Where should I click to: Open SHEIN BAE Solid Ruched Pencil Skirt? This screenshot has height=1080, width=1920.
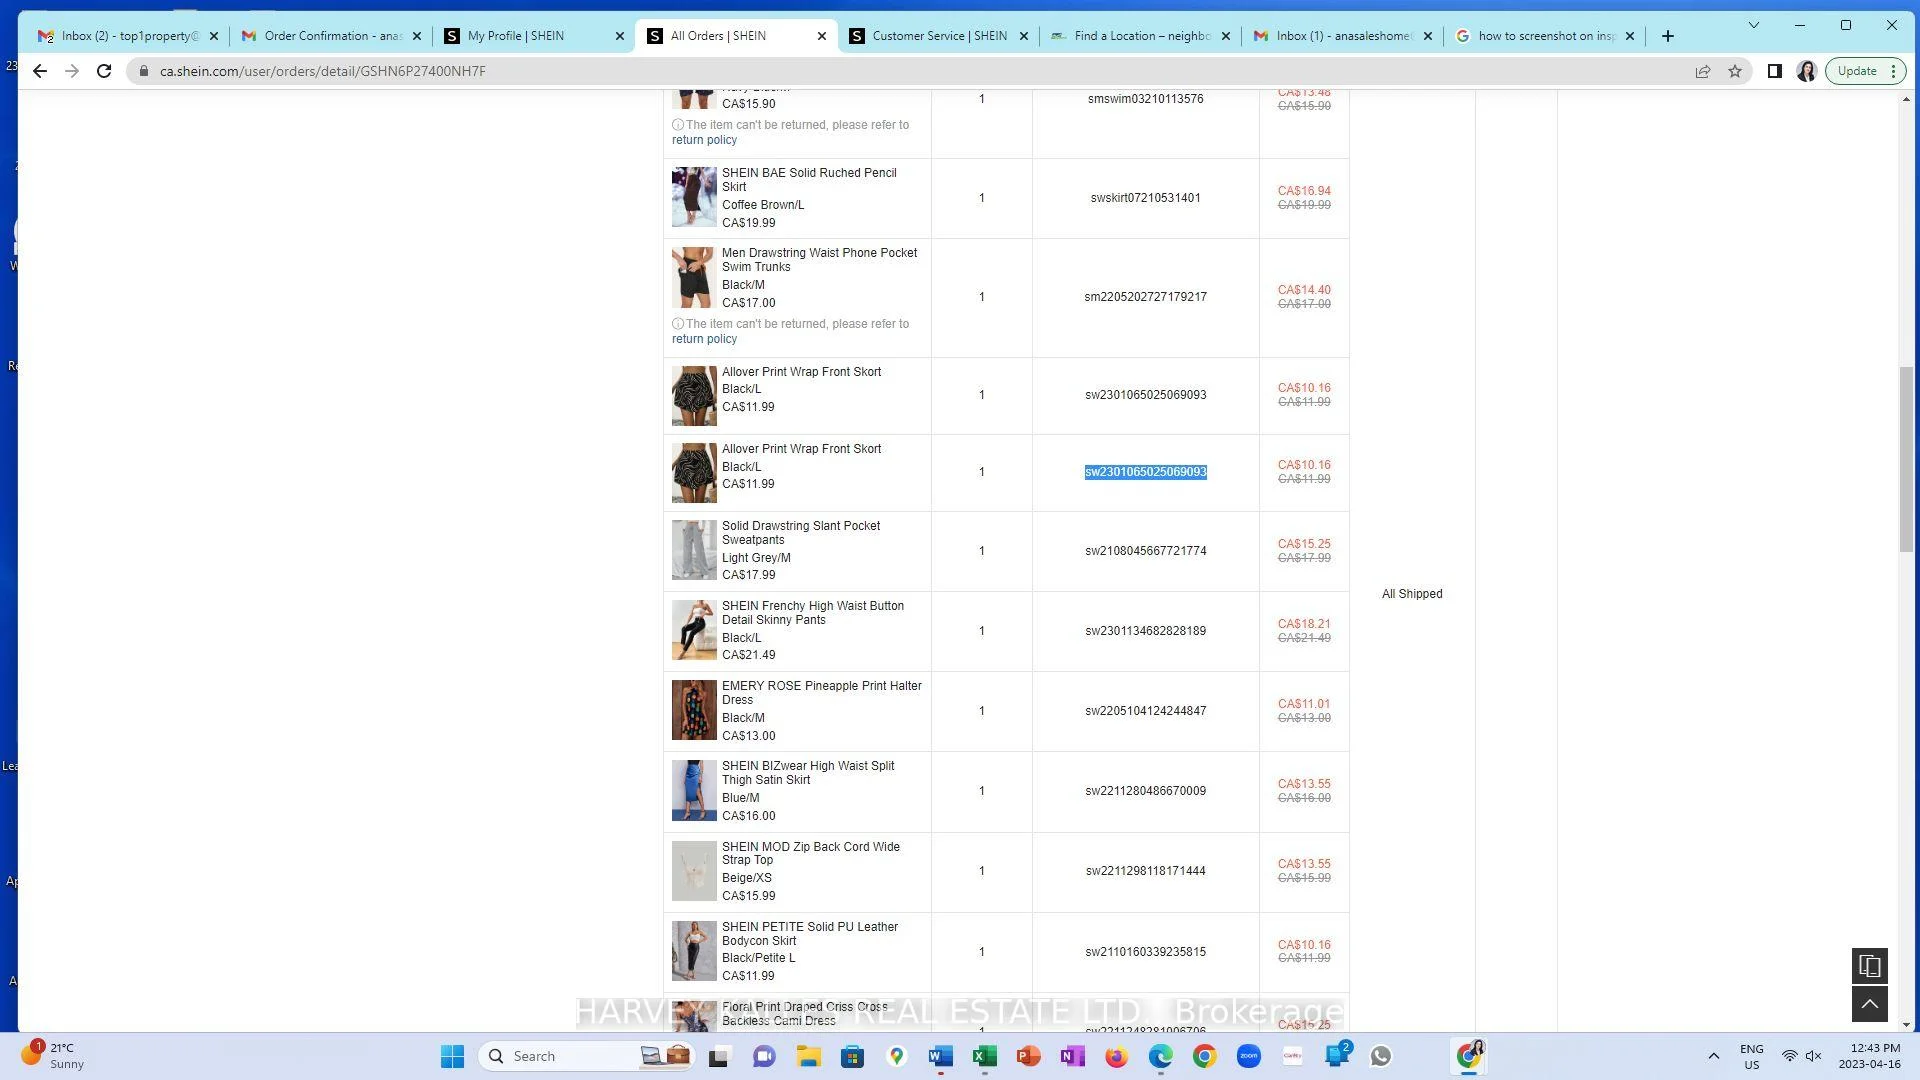pos(809,180)
